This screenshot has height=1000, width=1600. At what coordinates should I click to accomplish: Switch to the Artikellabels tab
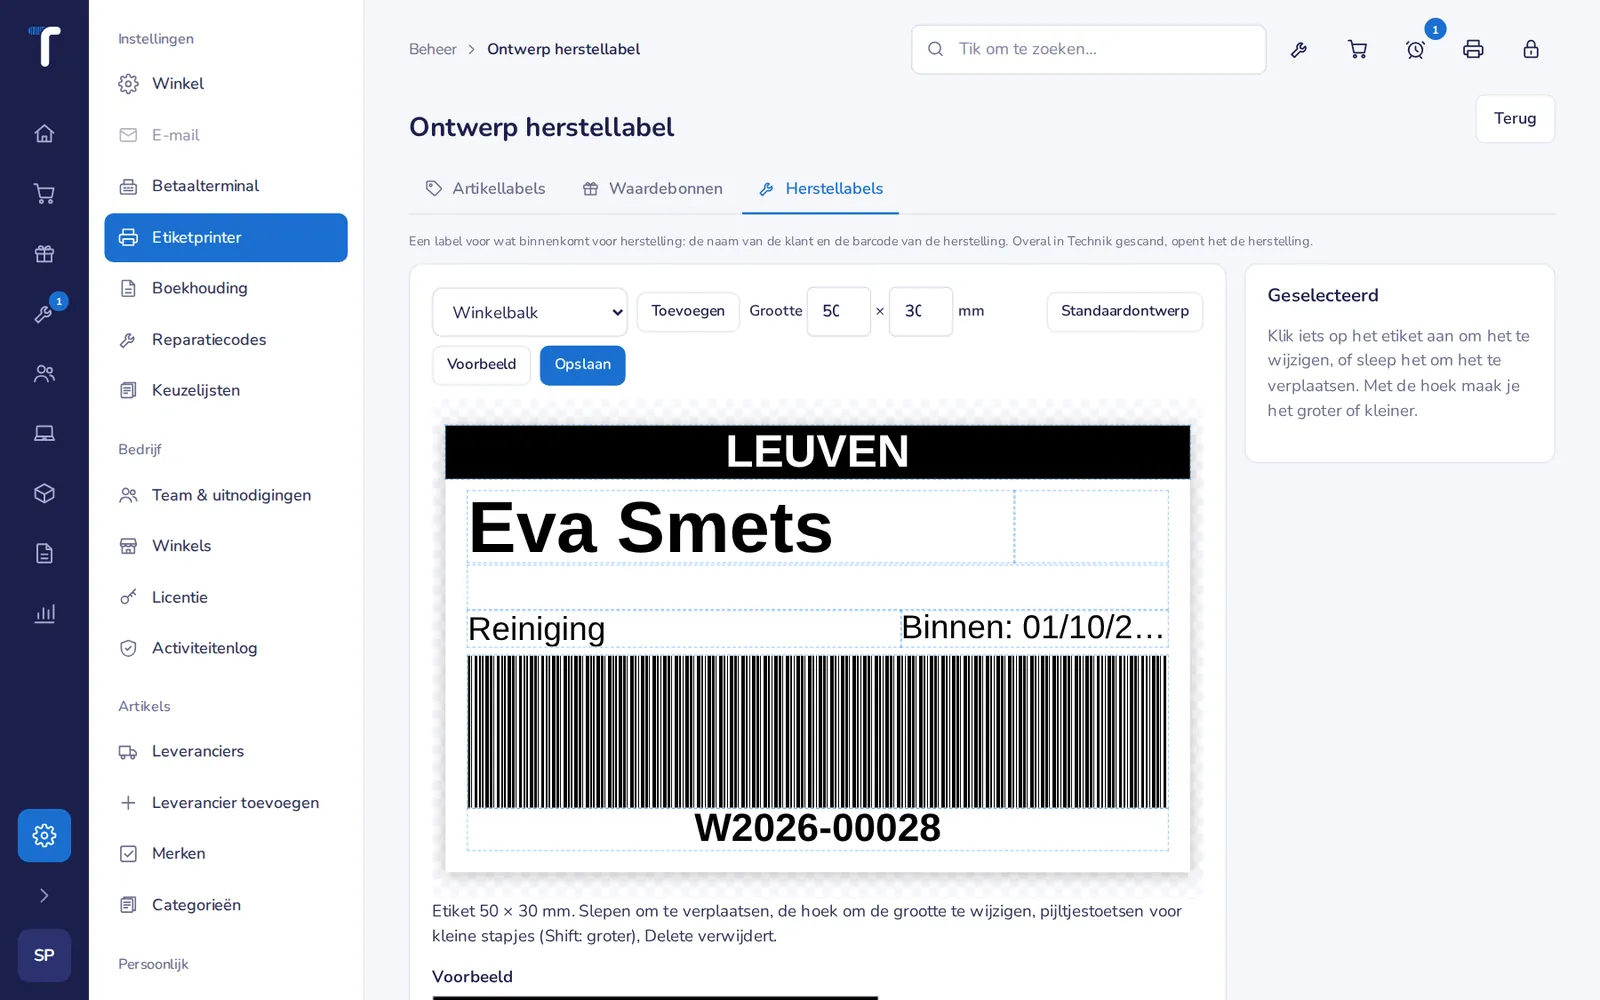(485, 188)
